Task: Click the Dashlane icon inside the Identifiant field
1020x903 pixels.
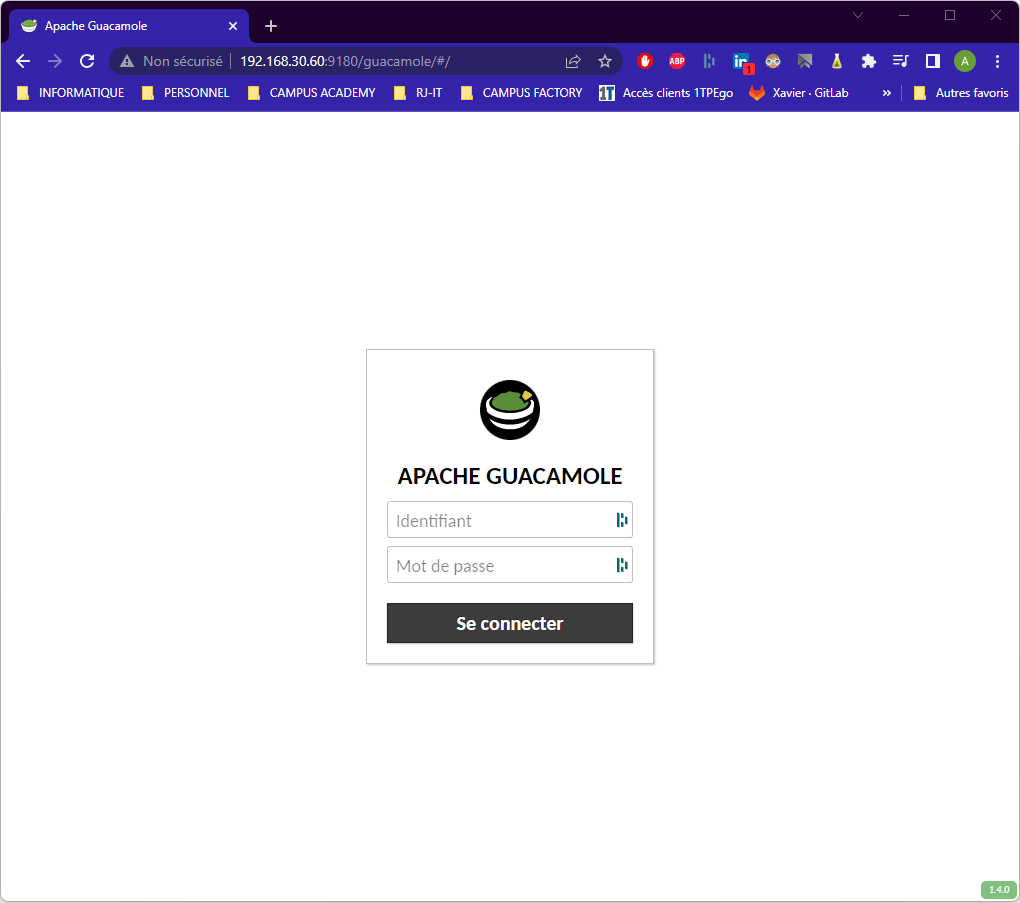Action: (621, 519)
